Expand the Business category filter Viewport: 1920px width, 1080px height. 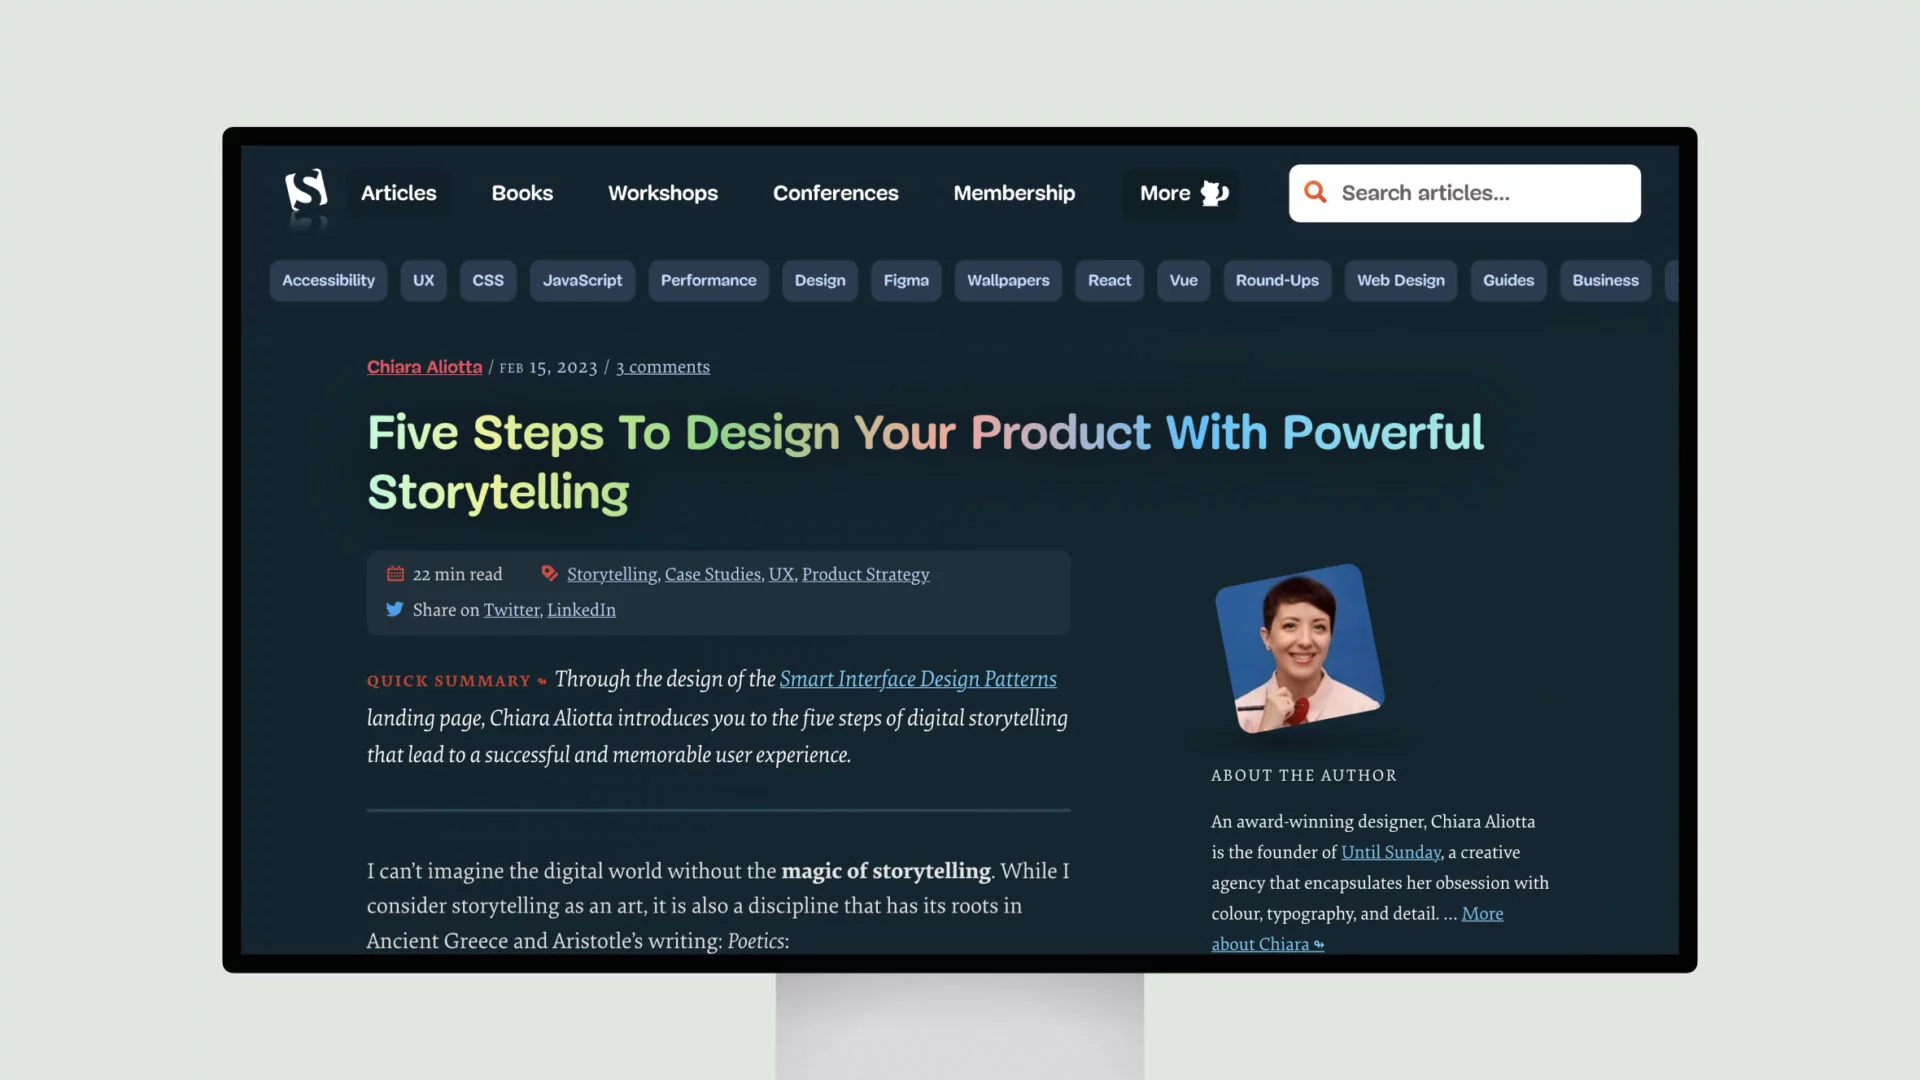coord(1606,280)
